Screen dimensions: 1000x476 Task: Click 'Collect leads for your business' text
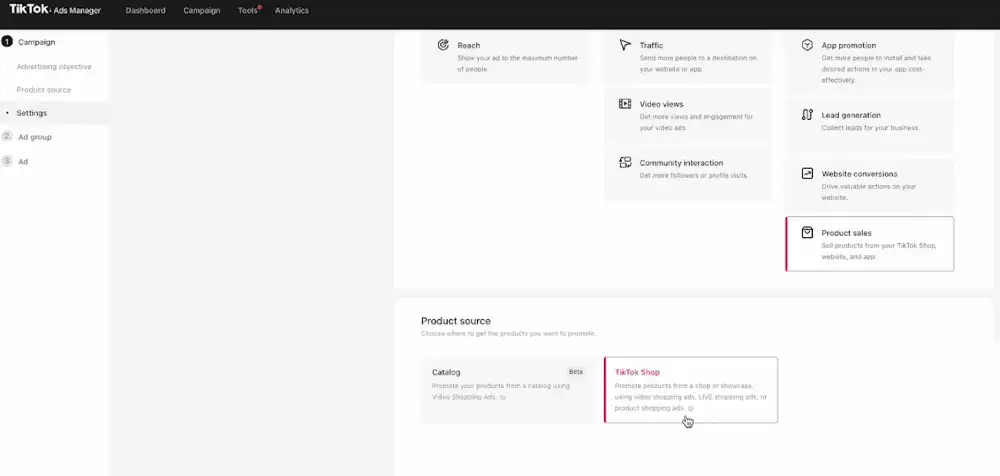[871, 128]
